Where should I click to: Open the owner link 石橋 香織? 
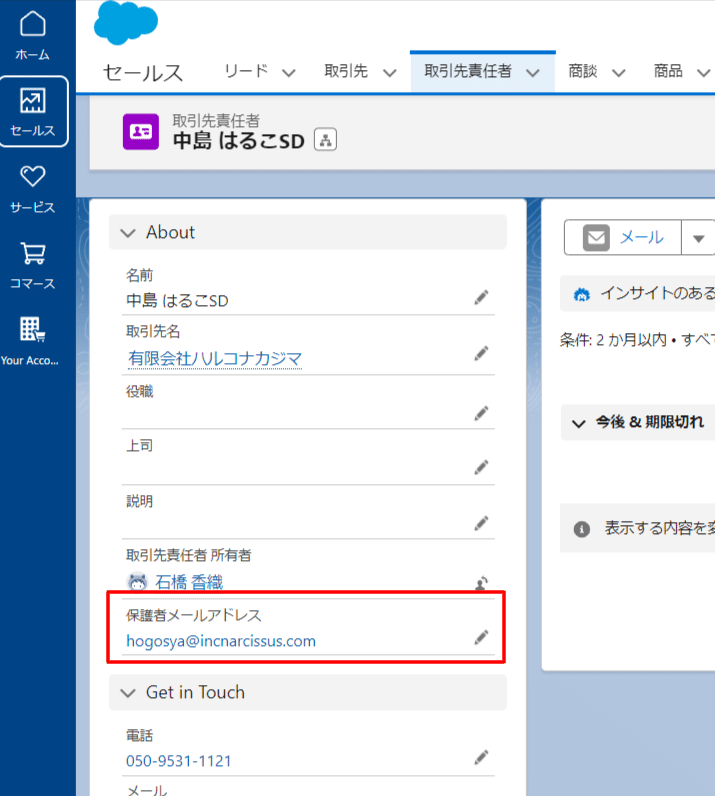[x=189, y=582]
